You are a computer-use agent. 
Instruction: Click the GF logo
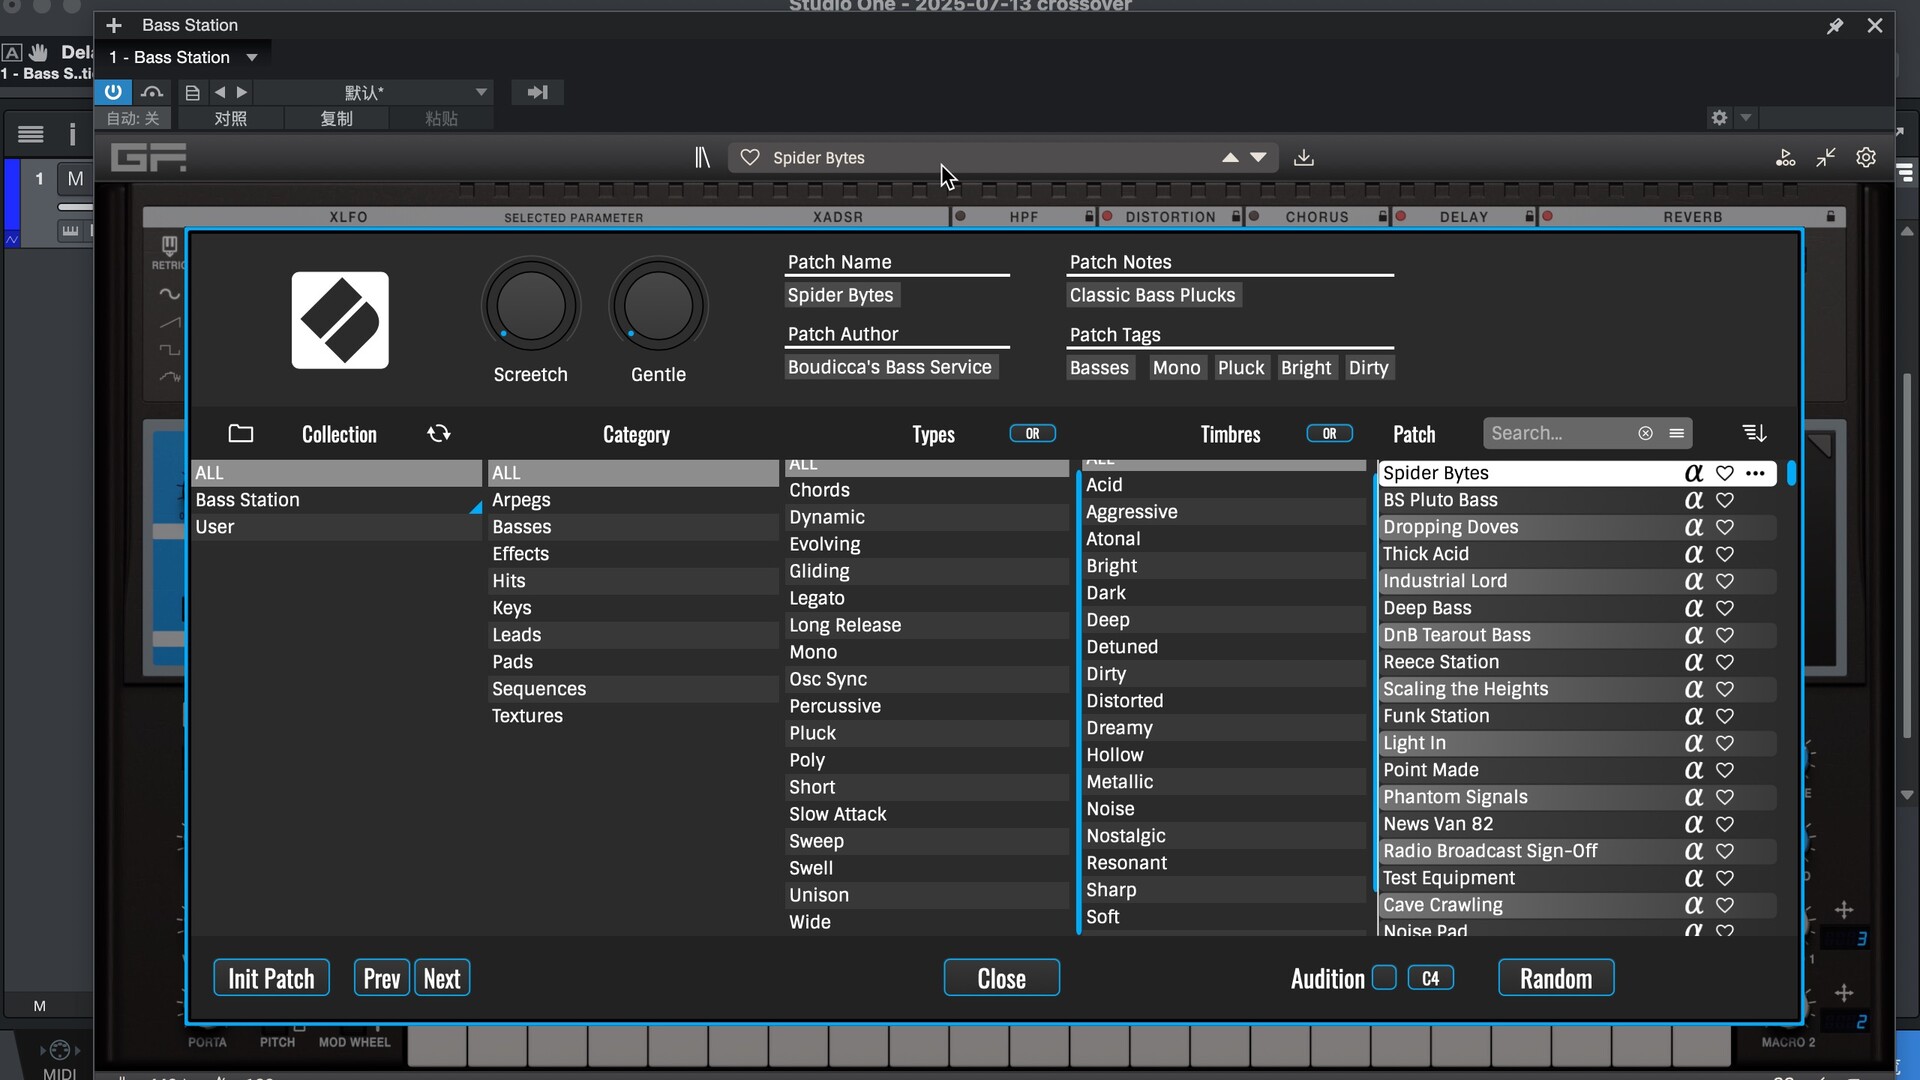(x=149, y=157)
